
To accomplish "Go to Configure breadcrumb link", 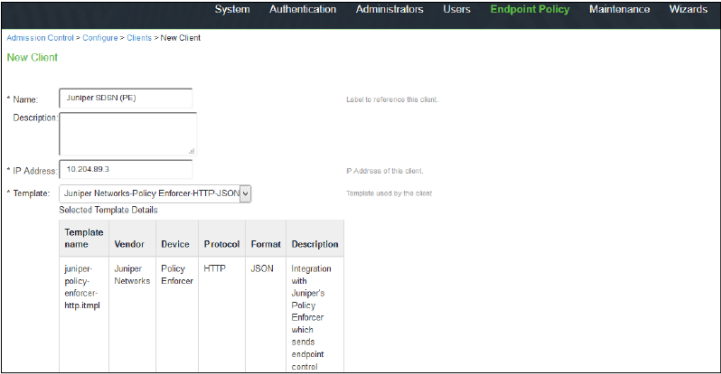I will tap(100, 38).
